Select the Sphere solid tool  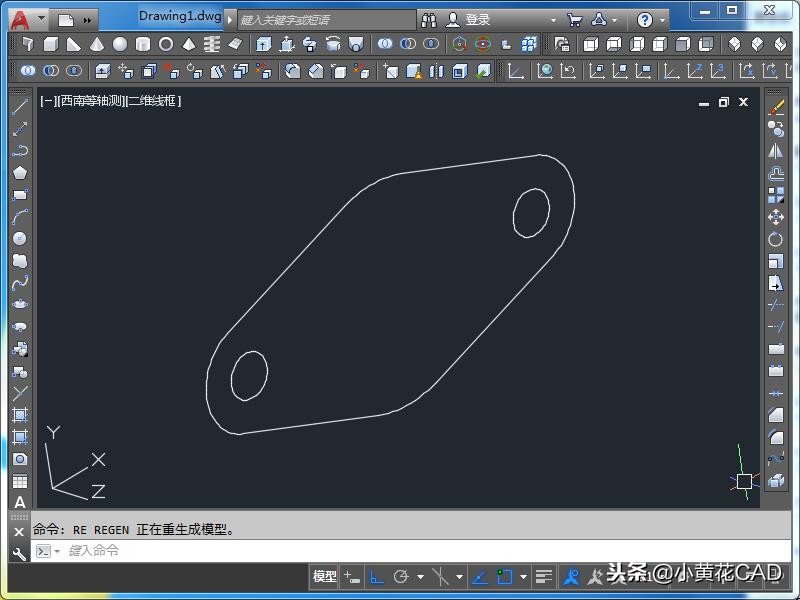coord(120,45)
